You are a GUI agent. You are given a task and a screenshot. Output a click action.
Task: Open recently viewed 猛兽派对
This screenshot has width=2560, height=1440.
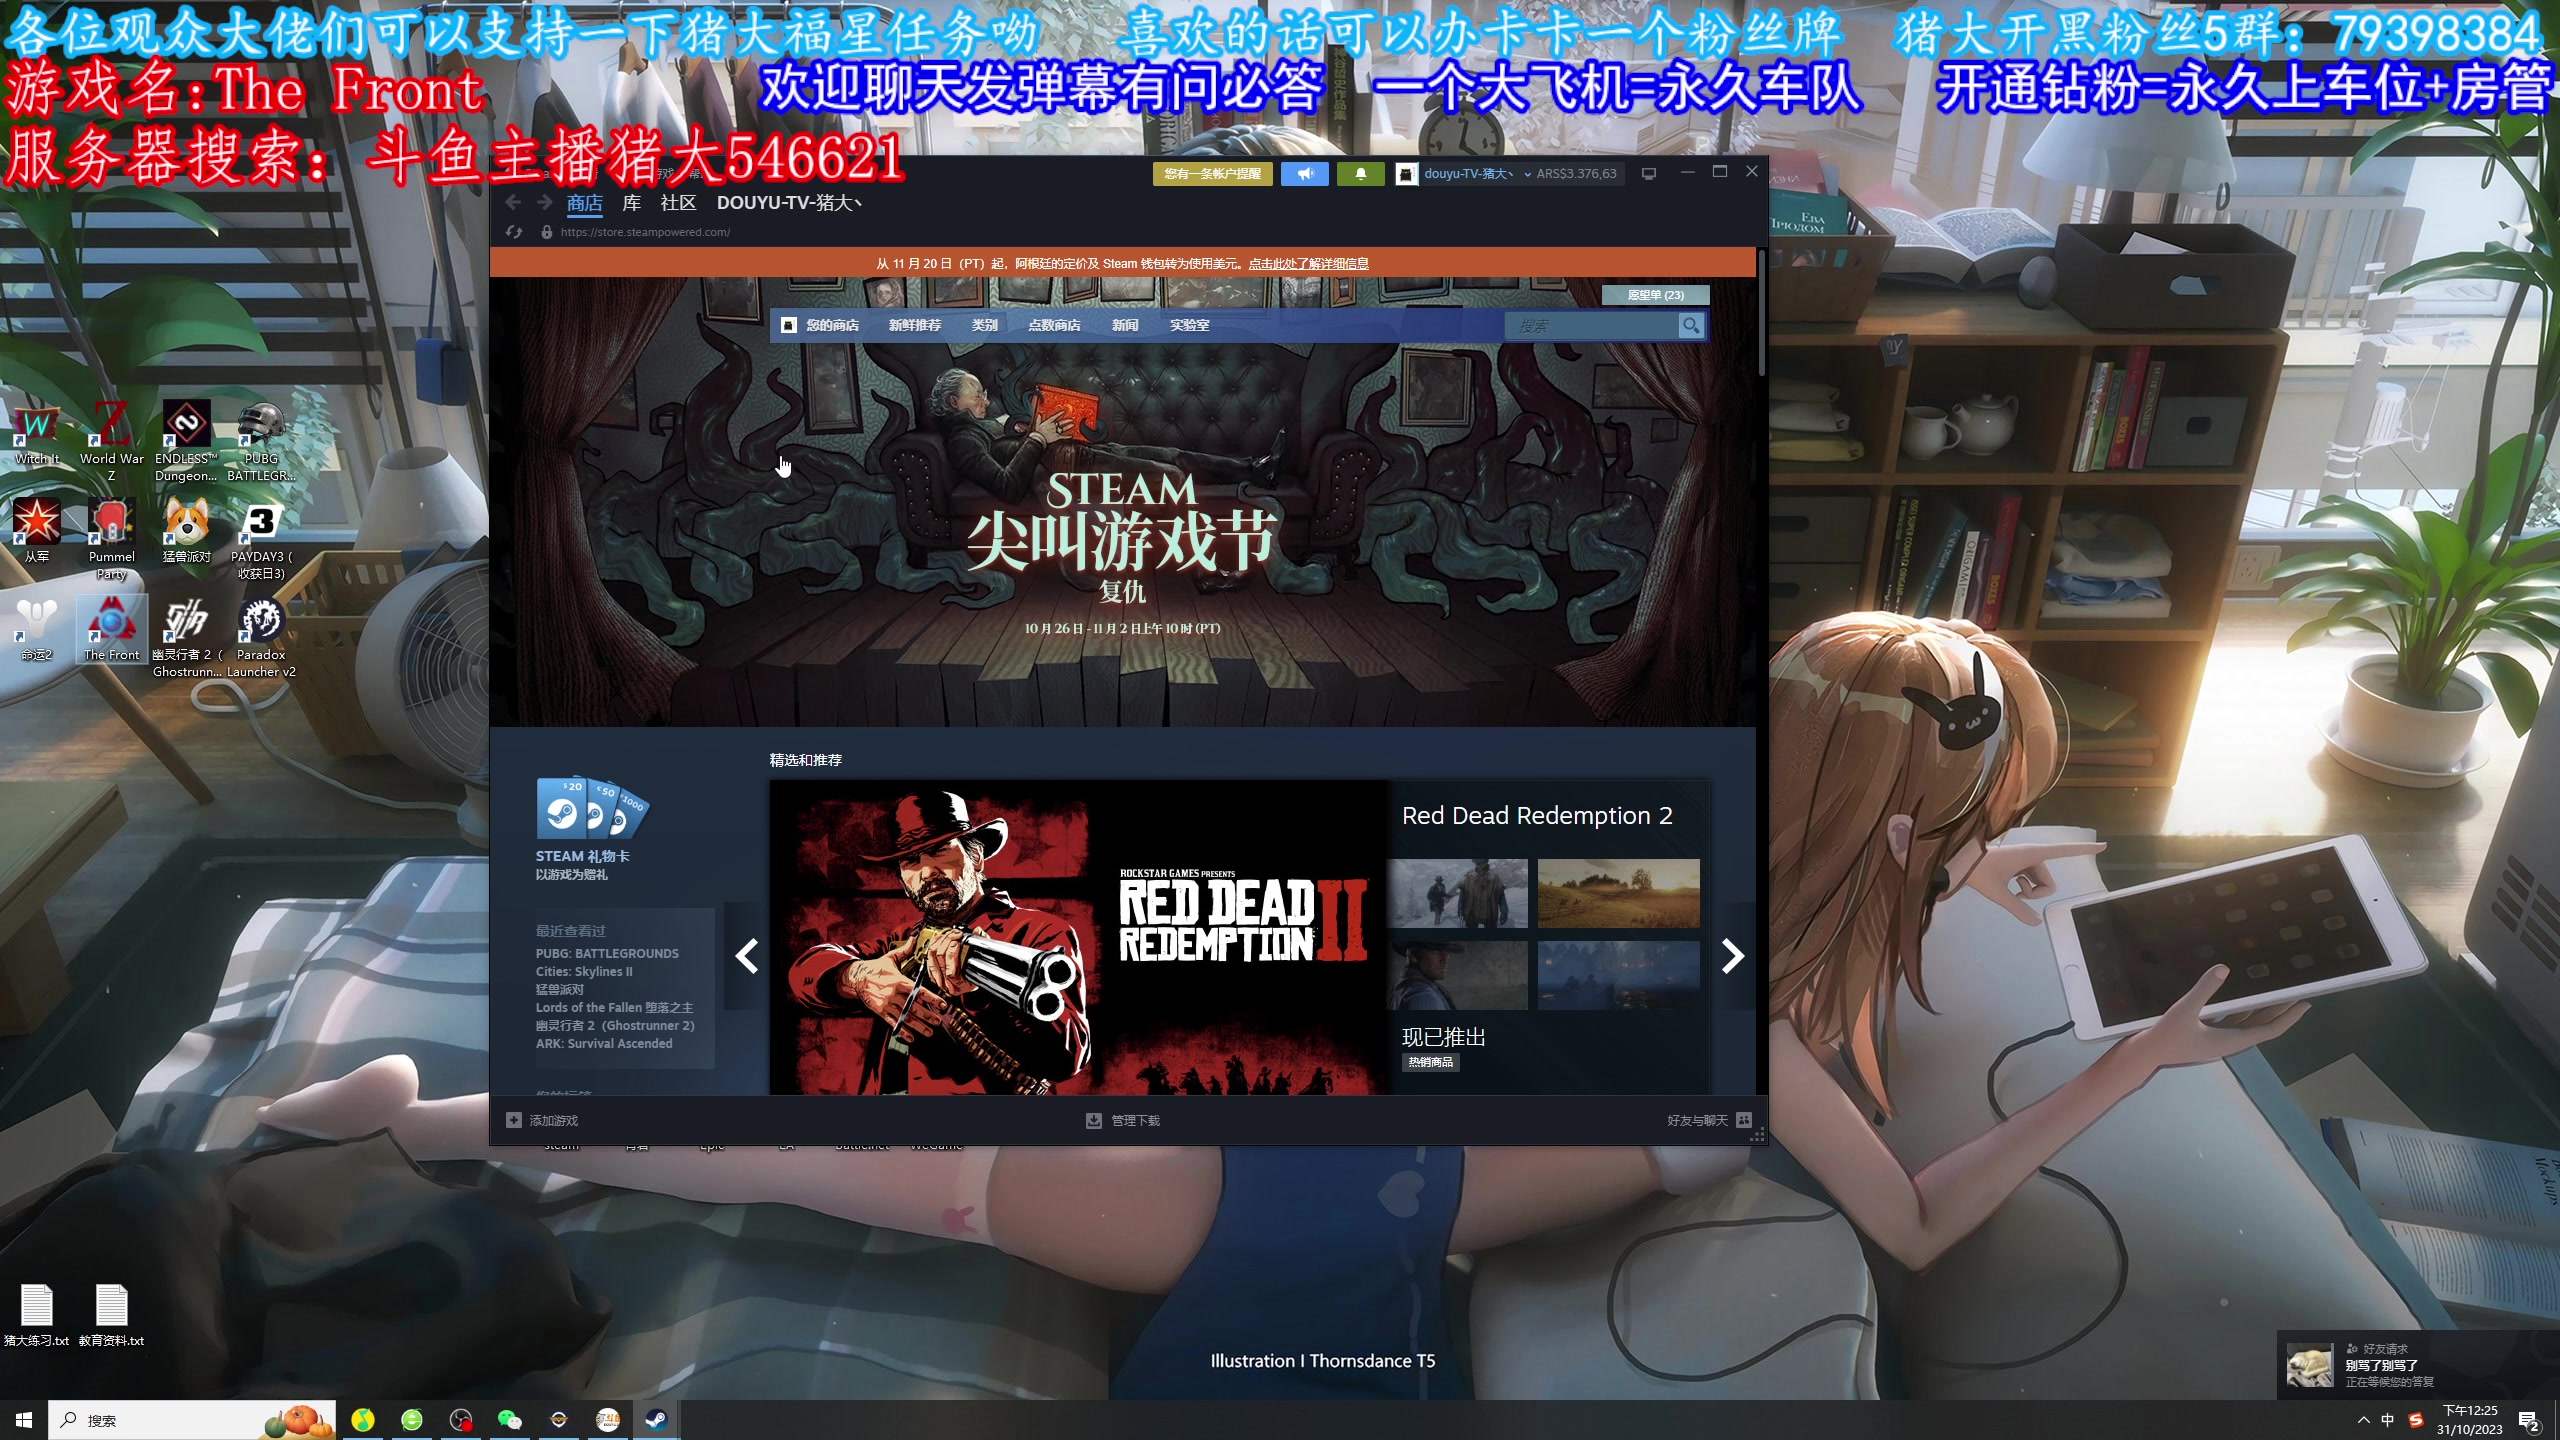pyautogui.click(x=559, y=990)
